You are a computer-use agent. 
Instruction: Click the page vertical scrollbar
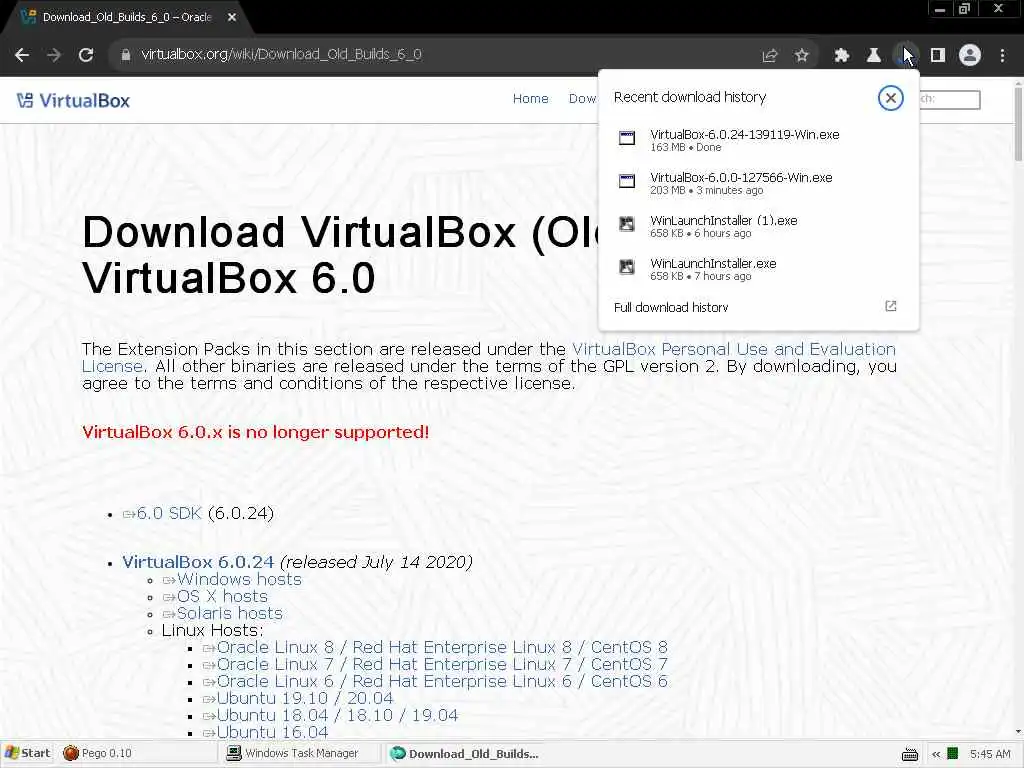pos(1018,124)
